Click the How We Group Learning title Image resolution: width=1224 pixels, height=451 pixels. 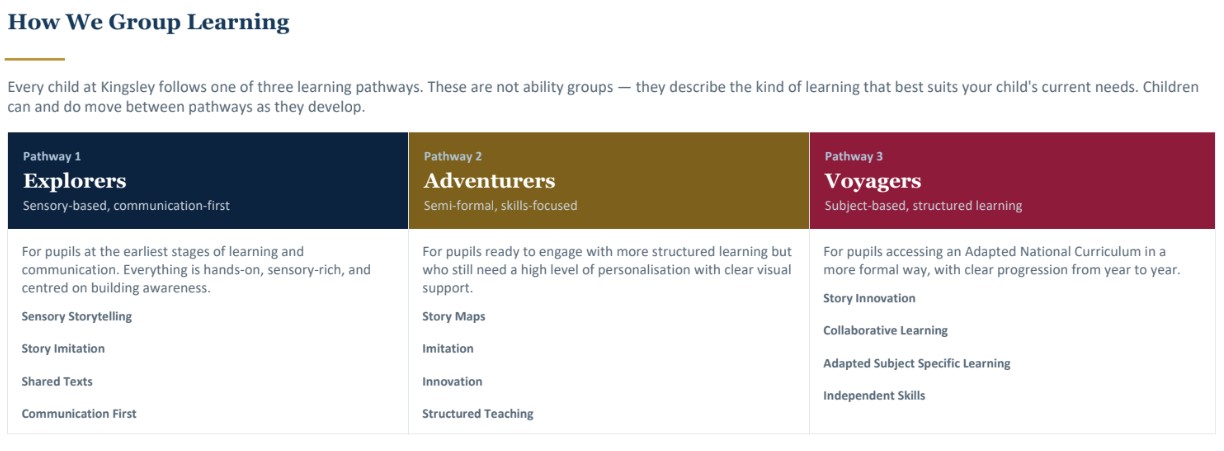coord(148,22)
